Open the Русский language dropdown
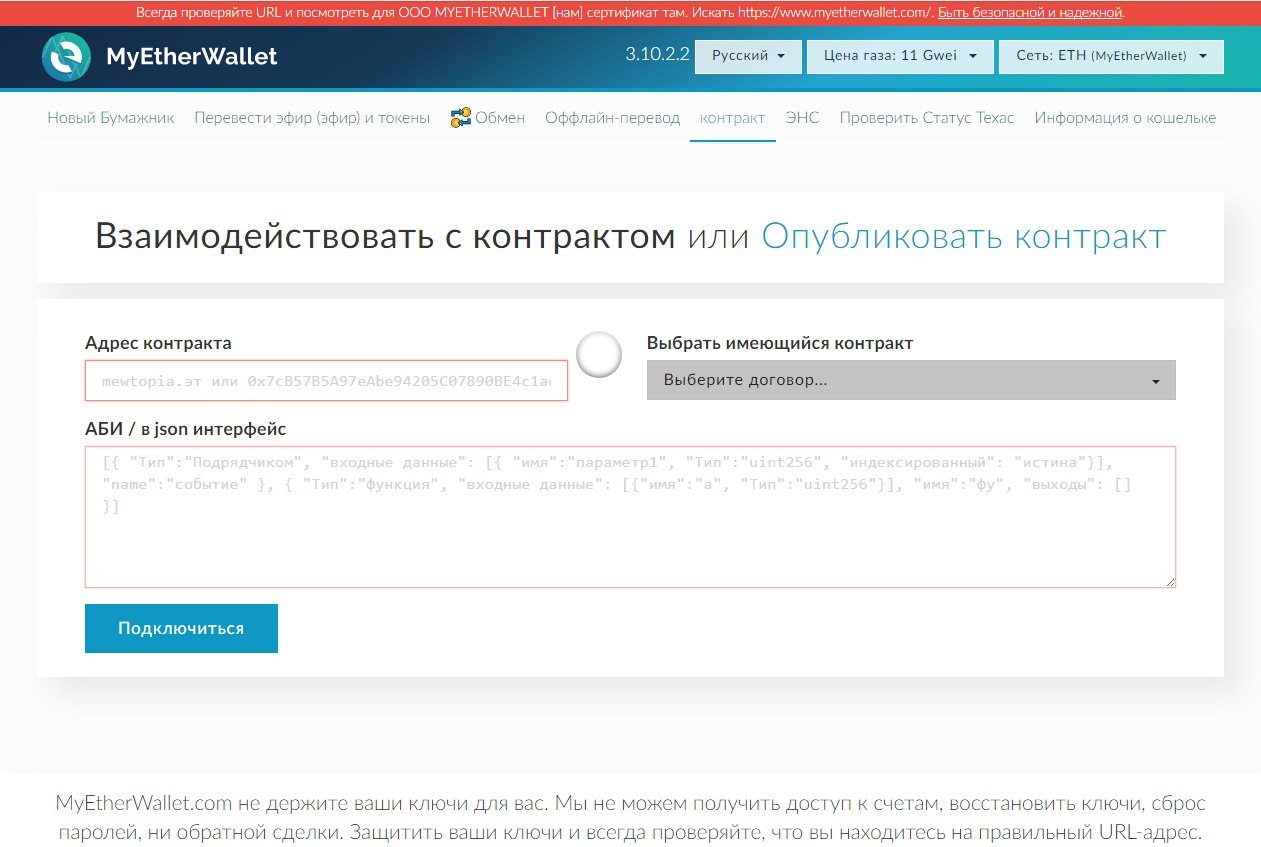The image size is (1261, 847). (x=749, y=56)
